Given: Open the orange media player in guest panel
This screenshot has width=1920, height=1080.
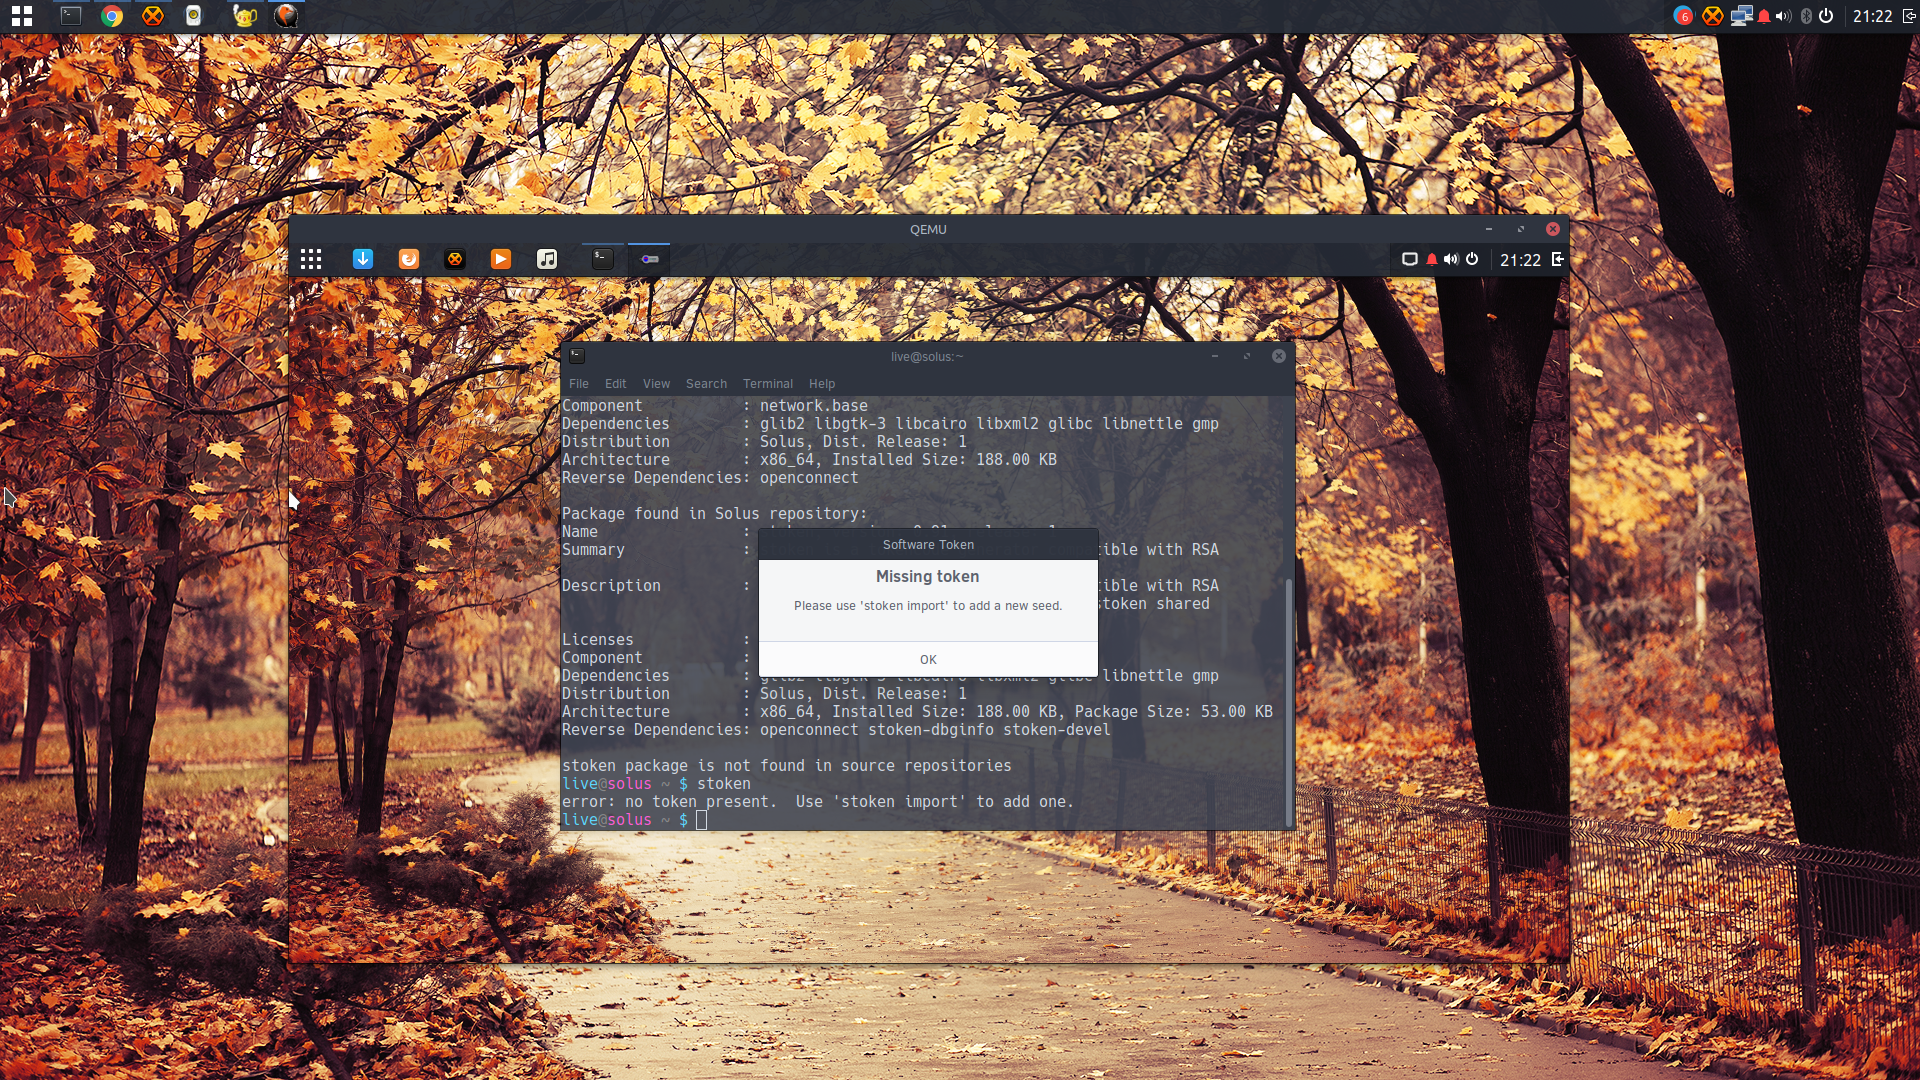Looking at the screenshot, I should 501,259.
